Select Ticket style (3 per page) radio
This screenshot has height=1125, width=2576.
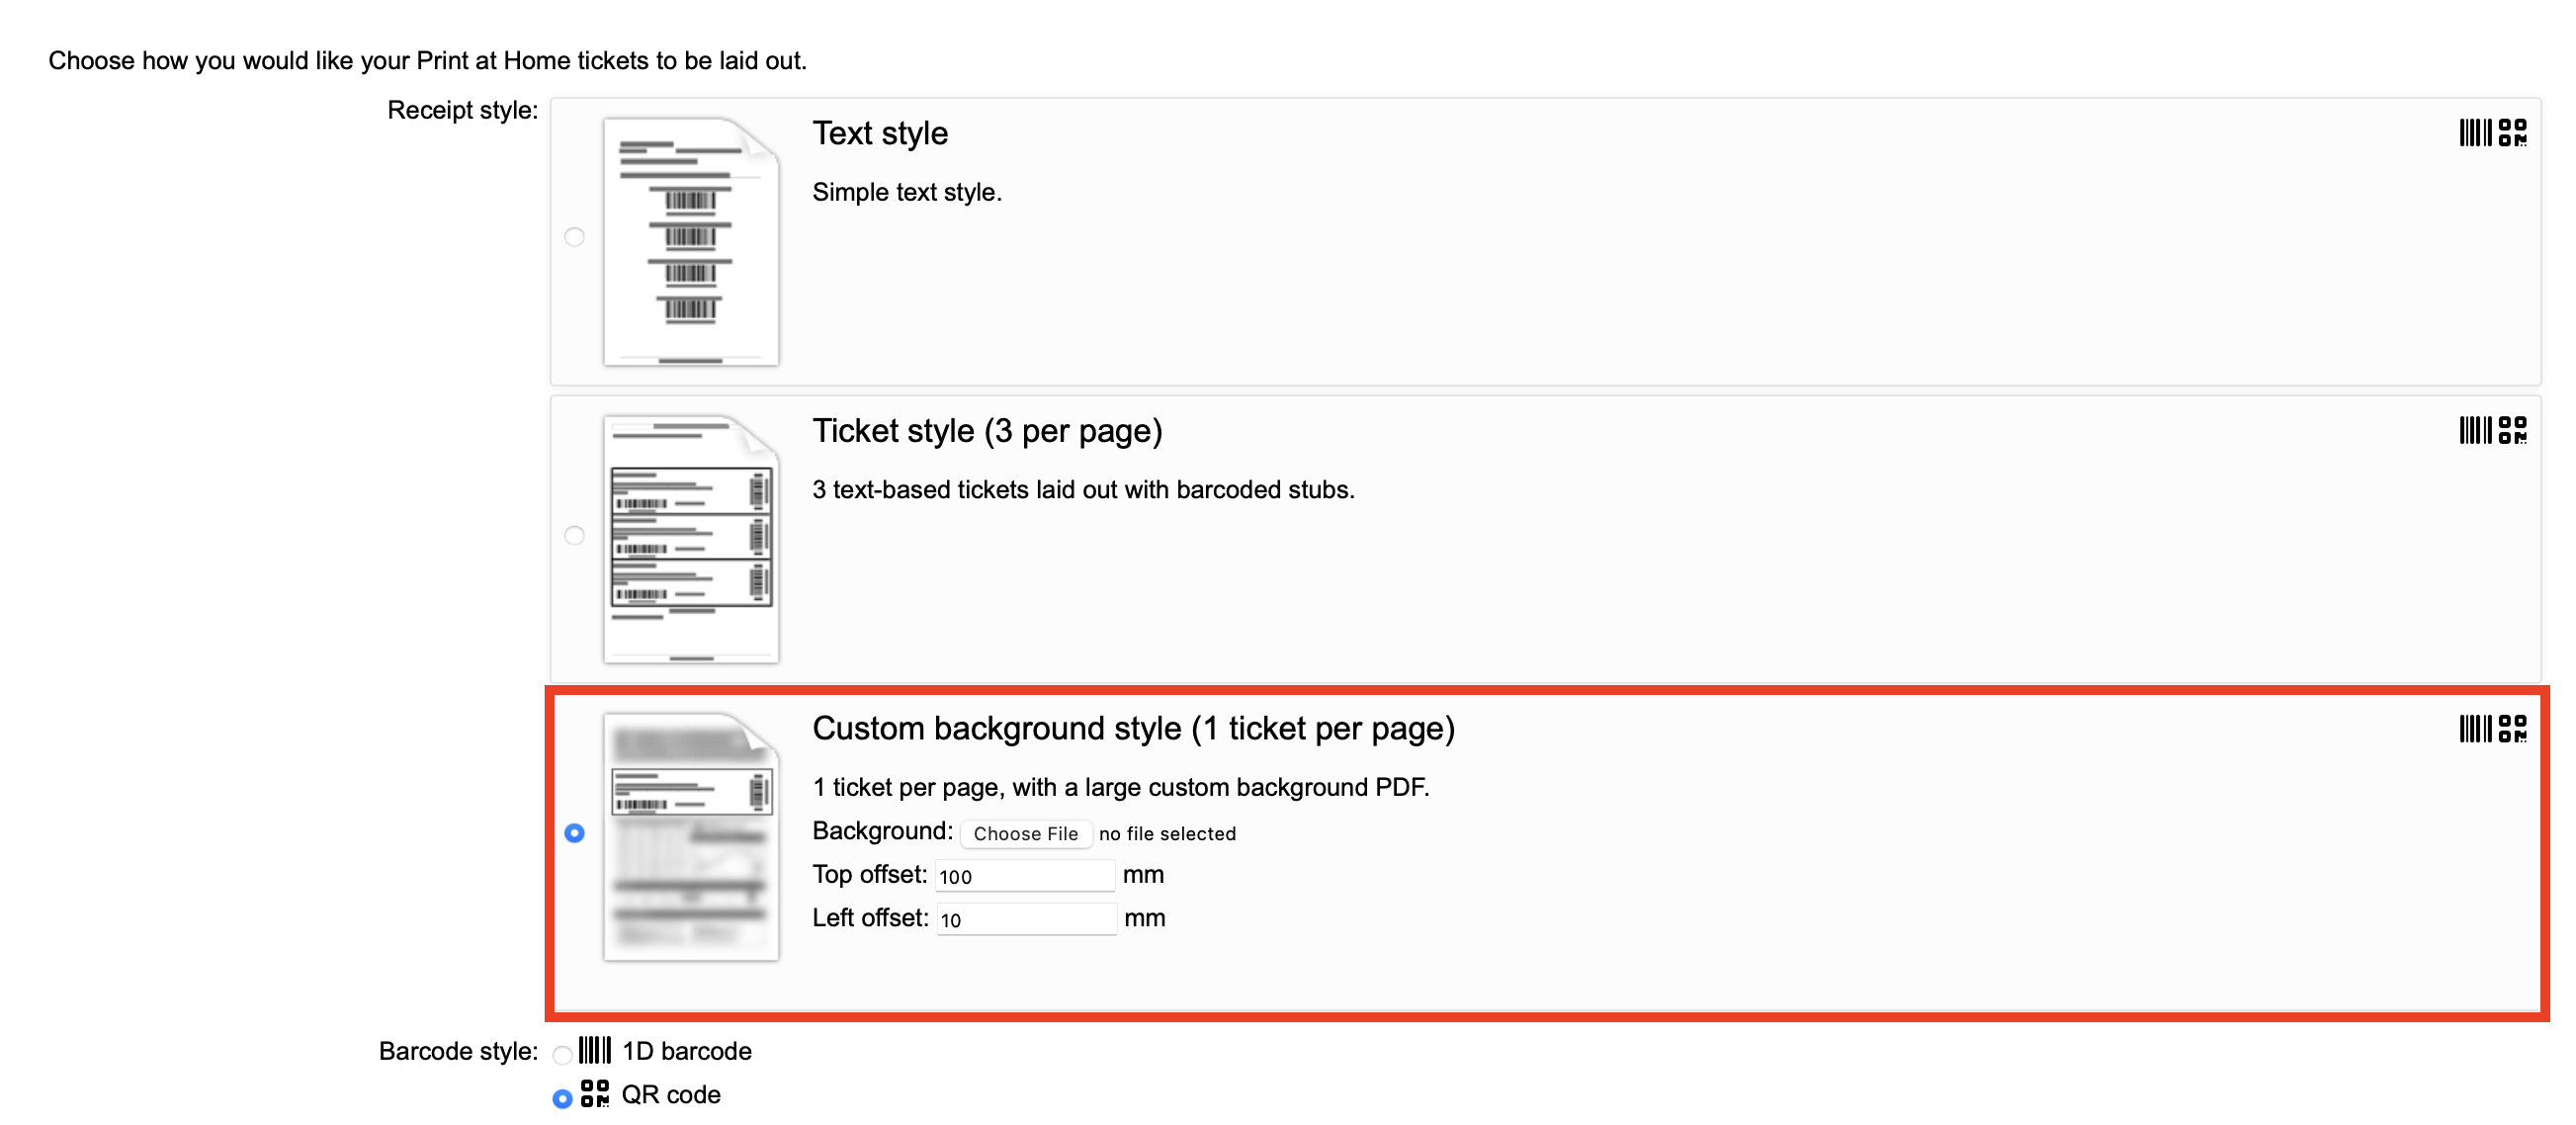tap(574, 536)
